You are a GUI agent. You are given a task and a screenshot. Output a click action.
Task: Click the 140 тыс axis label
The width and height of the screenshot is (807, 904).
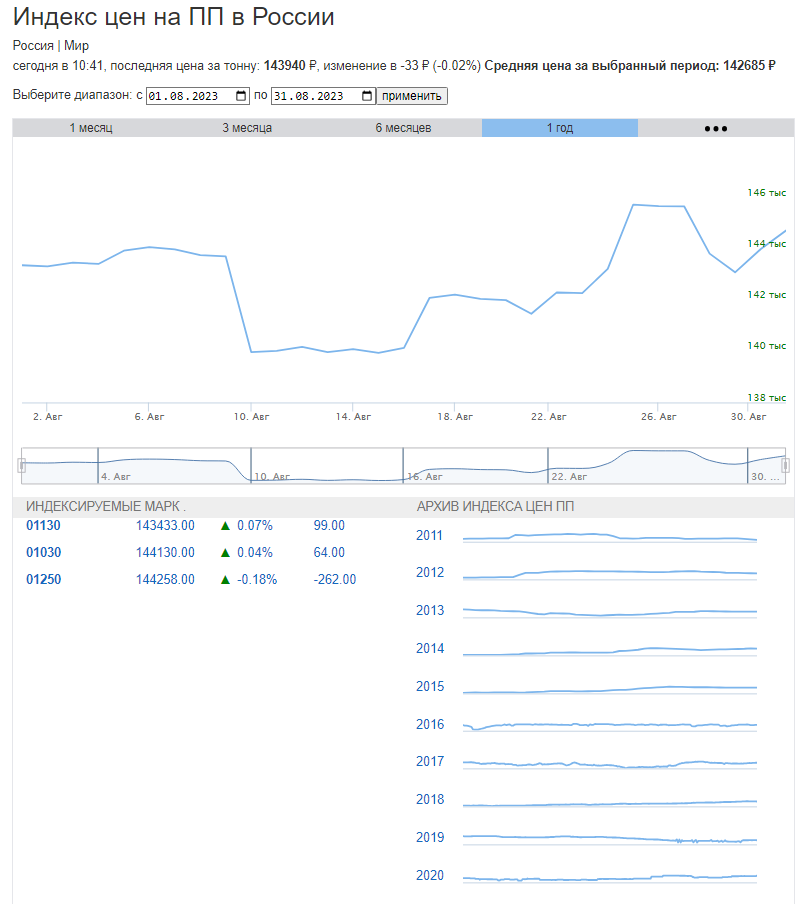pos(767,346)
